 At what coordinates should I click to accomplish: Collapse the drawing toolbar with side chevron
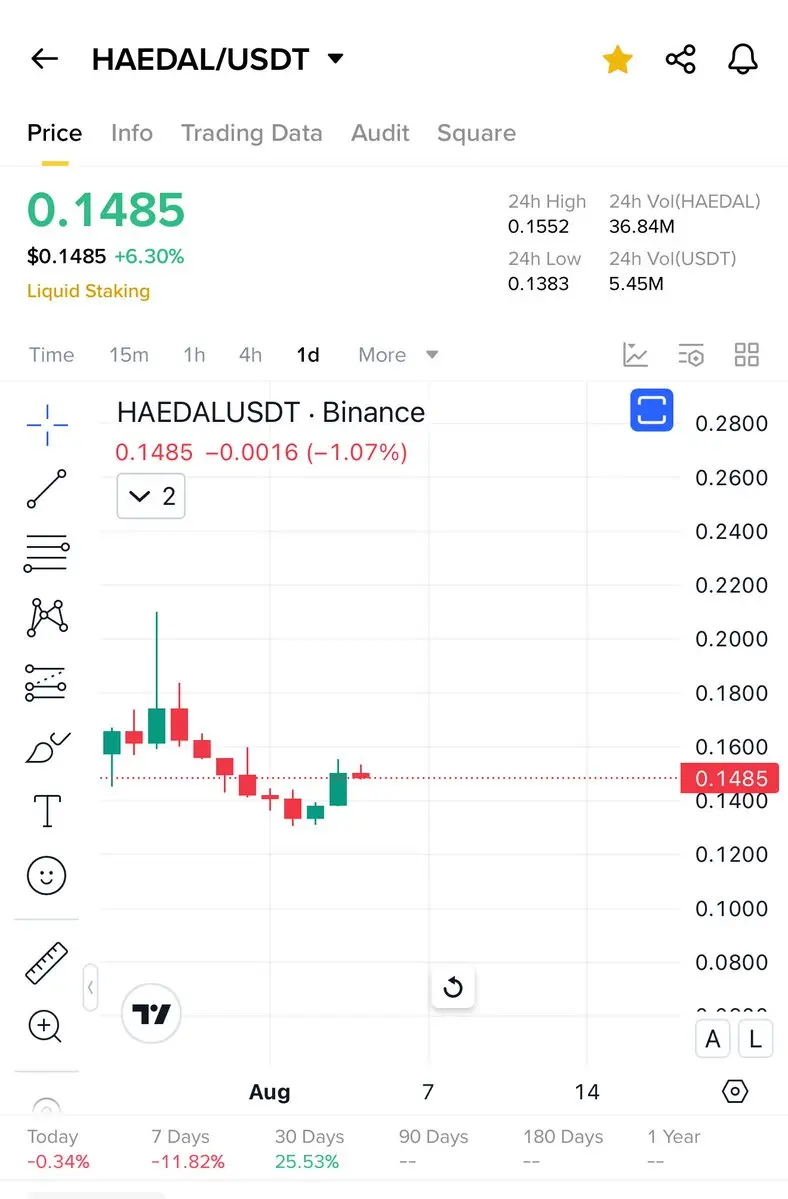tap(90, 987)
